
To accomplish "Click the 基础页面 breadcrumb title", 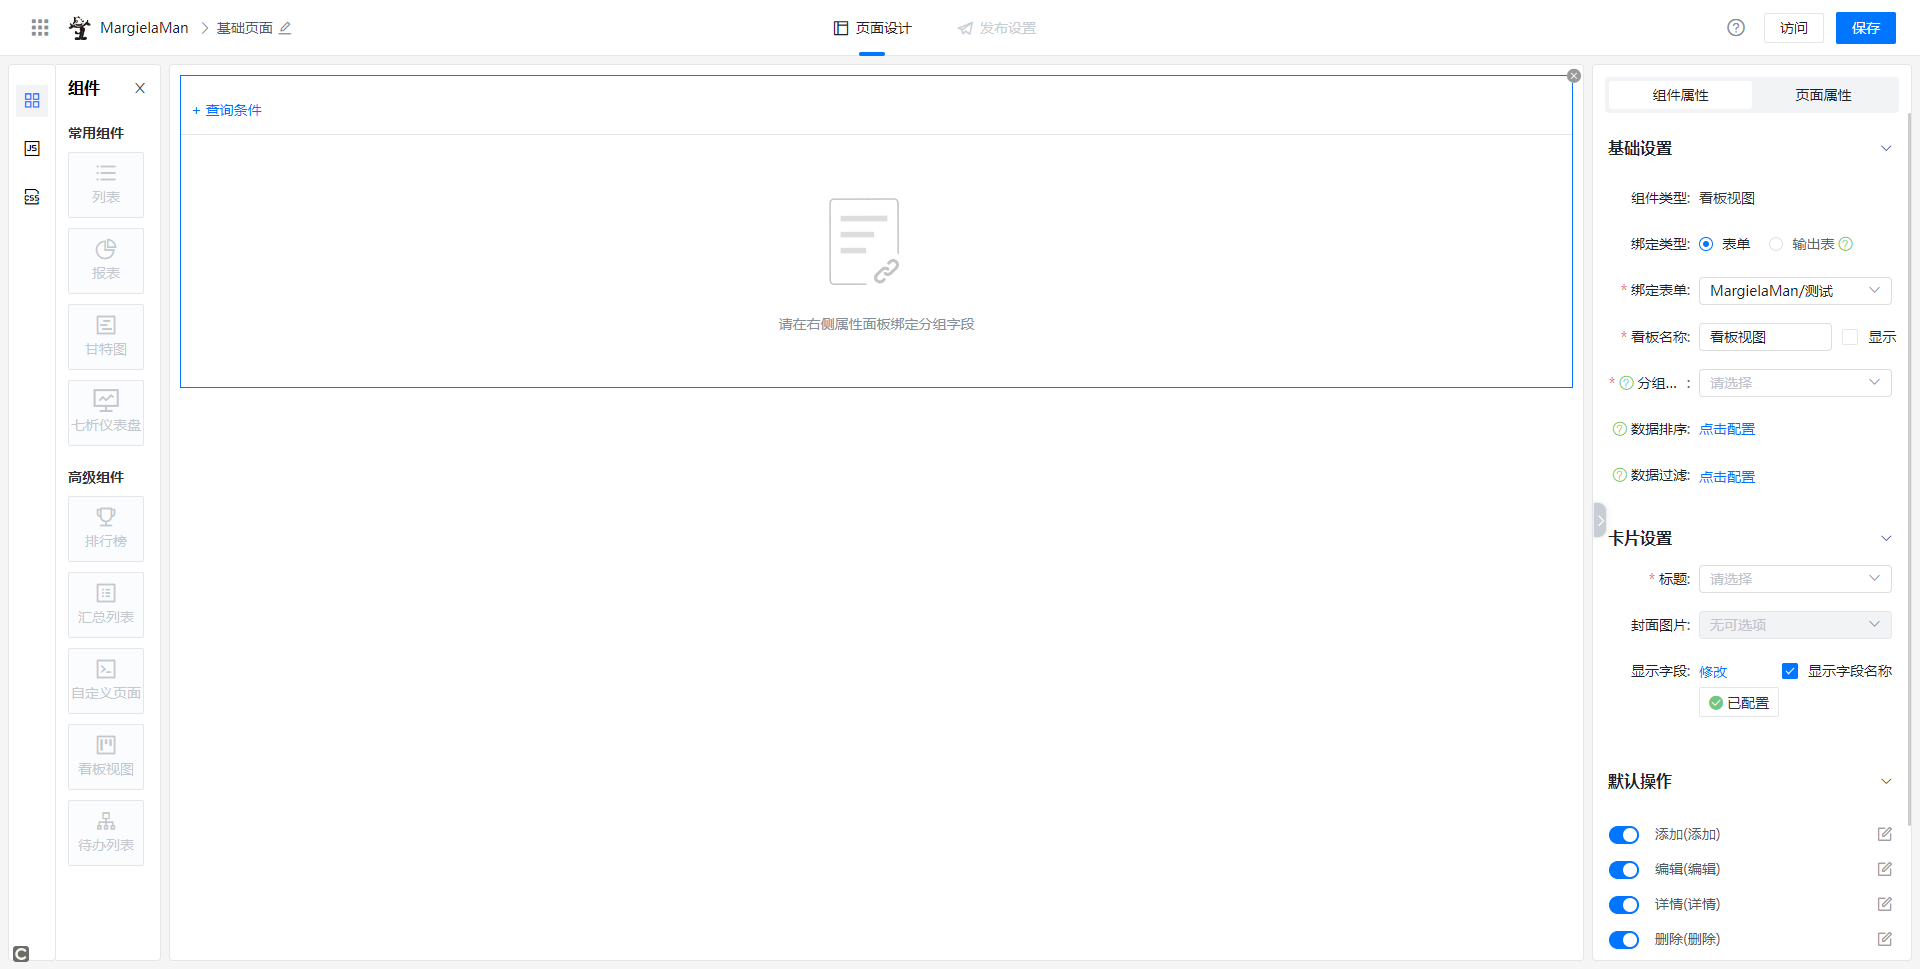I will (245, 28).
